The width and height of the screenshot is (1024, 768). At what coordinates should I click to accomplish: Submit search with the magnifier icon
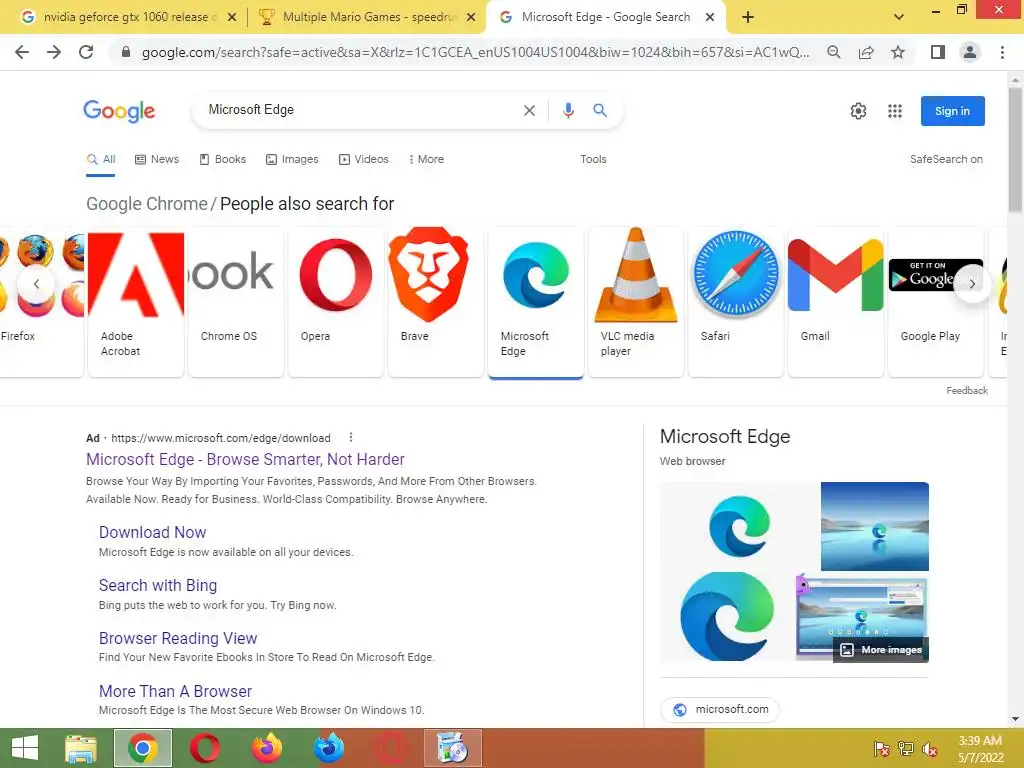600,110
